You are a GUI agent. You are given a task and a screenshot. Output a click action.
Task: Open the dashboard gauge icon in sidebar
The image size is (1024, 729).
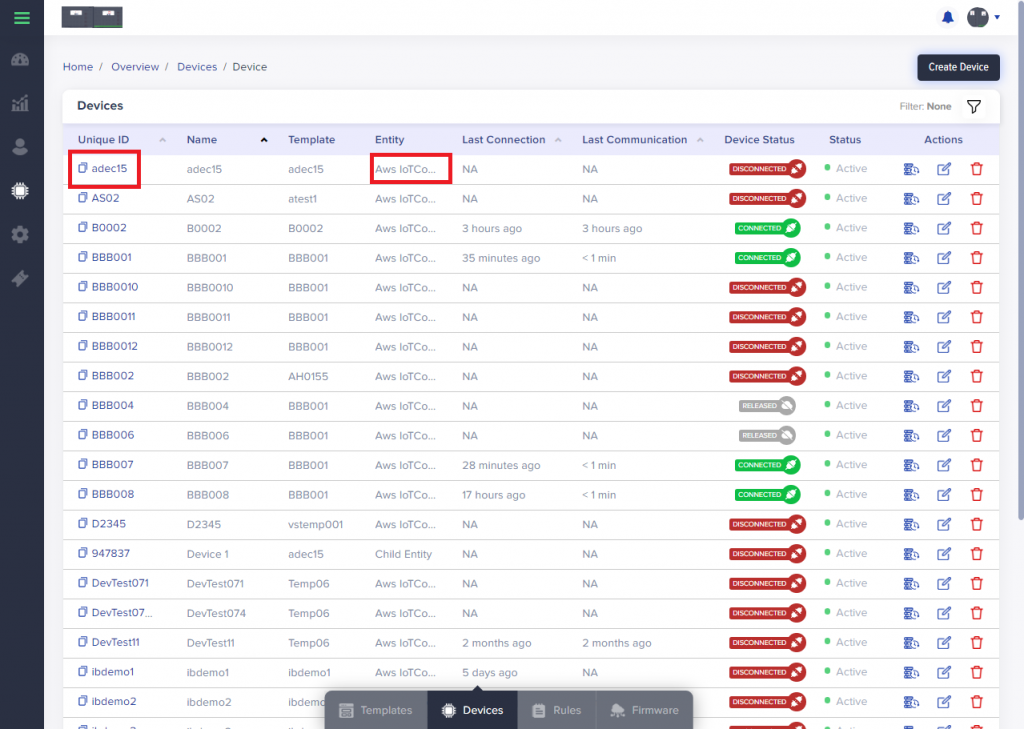point(21,59)
